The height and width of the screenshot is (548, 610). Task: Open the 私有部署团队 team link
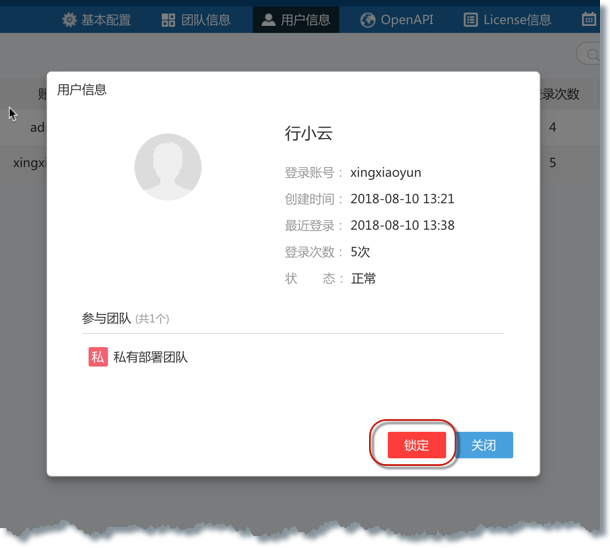pos(150,357)
